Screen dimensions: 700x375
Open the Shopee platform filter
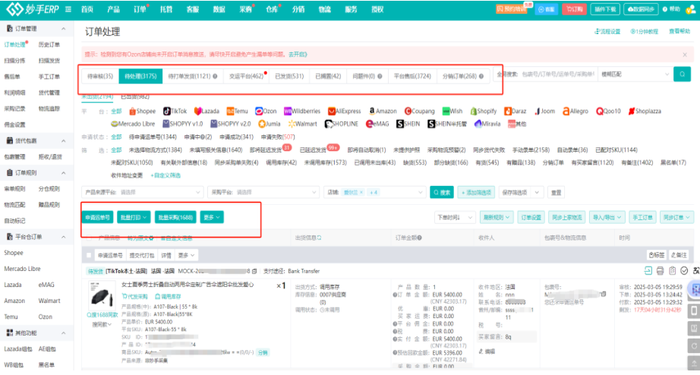[x=142, y=111]
